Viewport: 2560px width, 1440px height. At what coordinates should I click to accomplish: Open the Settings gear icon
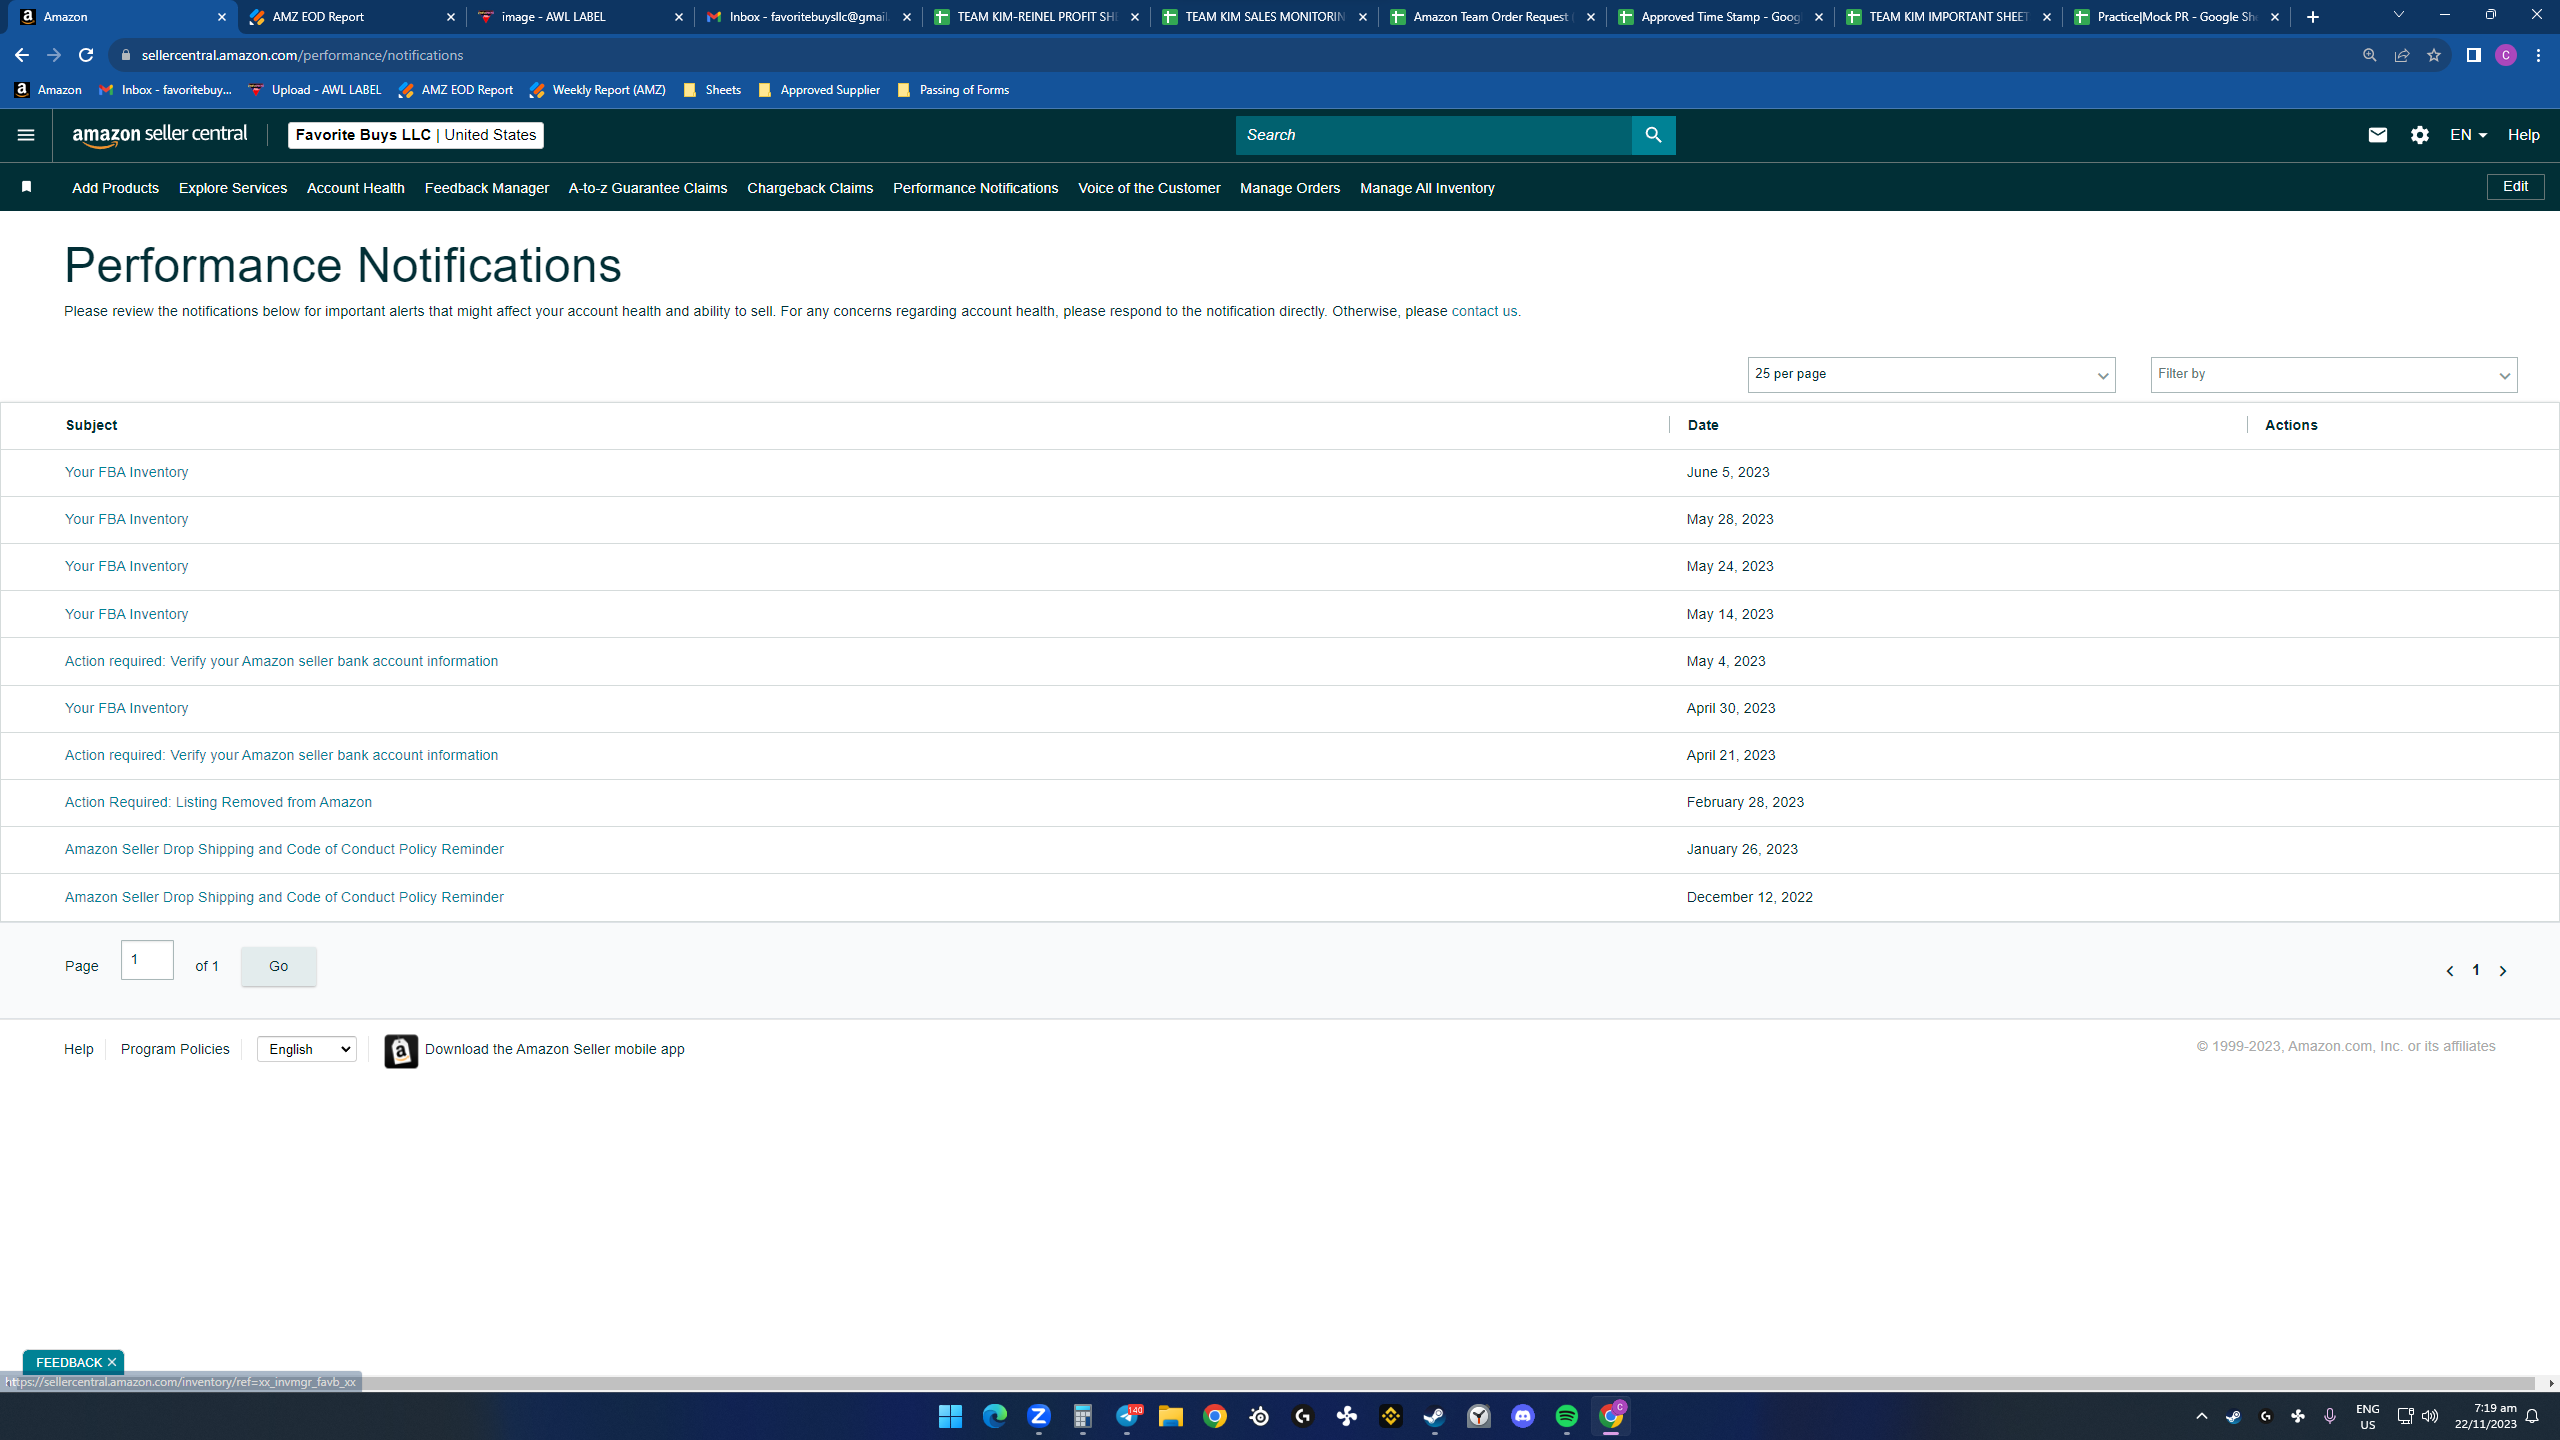pyautogui.click(x=2419, y=135)
